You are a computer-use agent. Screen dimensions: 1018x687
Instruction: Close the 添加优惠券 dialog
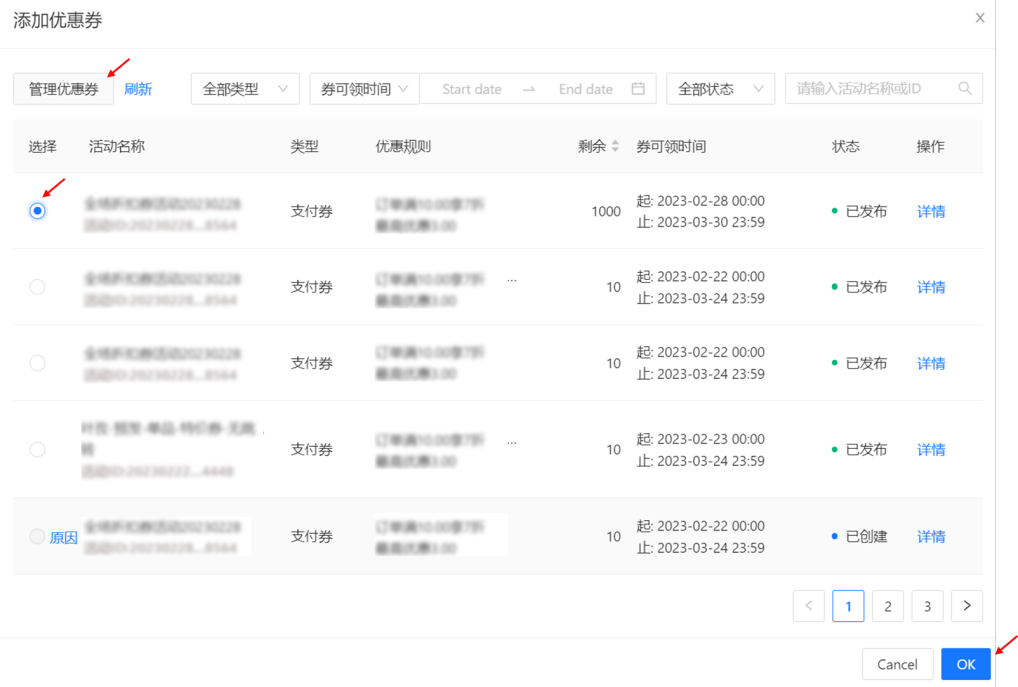pos(980,18)
